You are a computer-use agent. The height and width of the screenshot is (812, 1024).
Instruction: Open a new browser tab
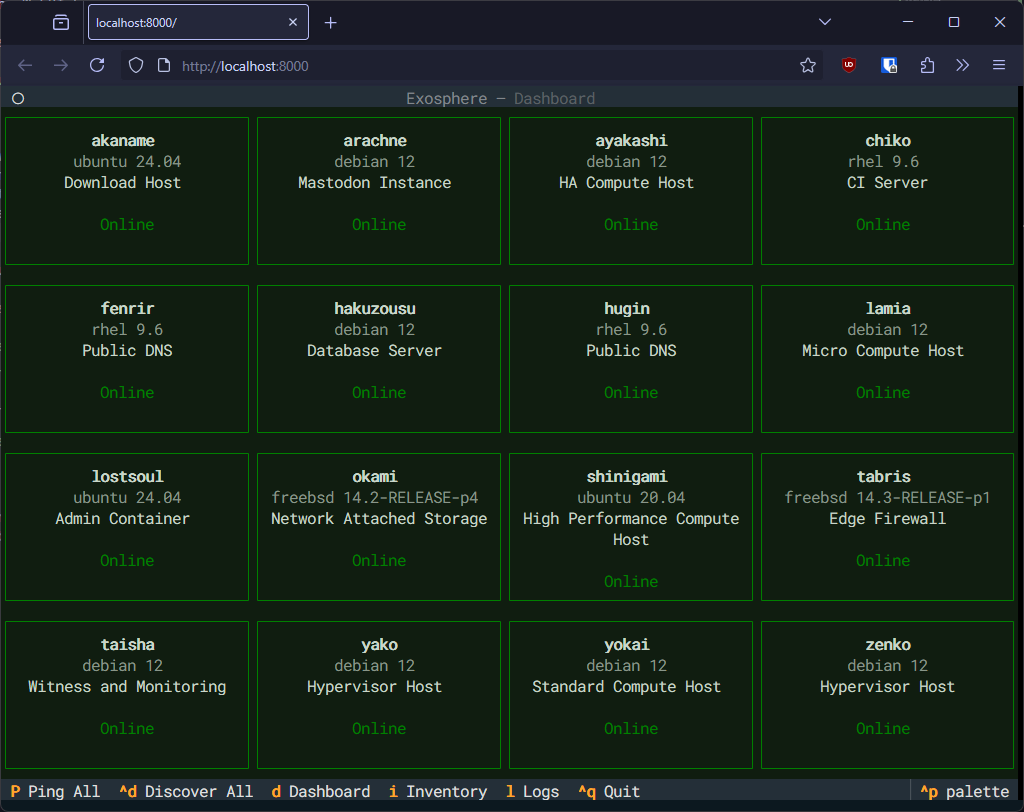click(x=331, y=22)
